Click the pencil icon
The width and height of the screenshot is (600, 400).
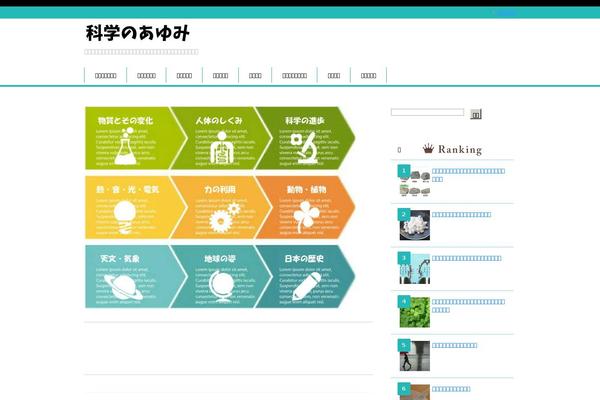[x=307, y=286]
